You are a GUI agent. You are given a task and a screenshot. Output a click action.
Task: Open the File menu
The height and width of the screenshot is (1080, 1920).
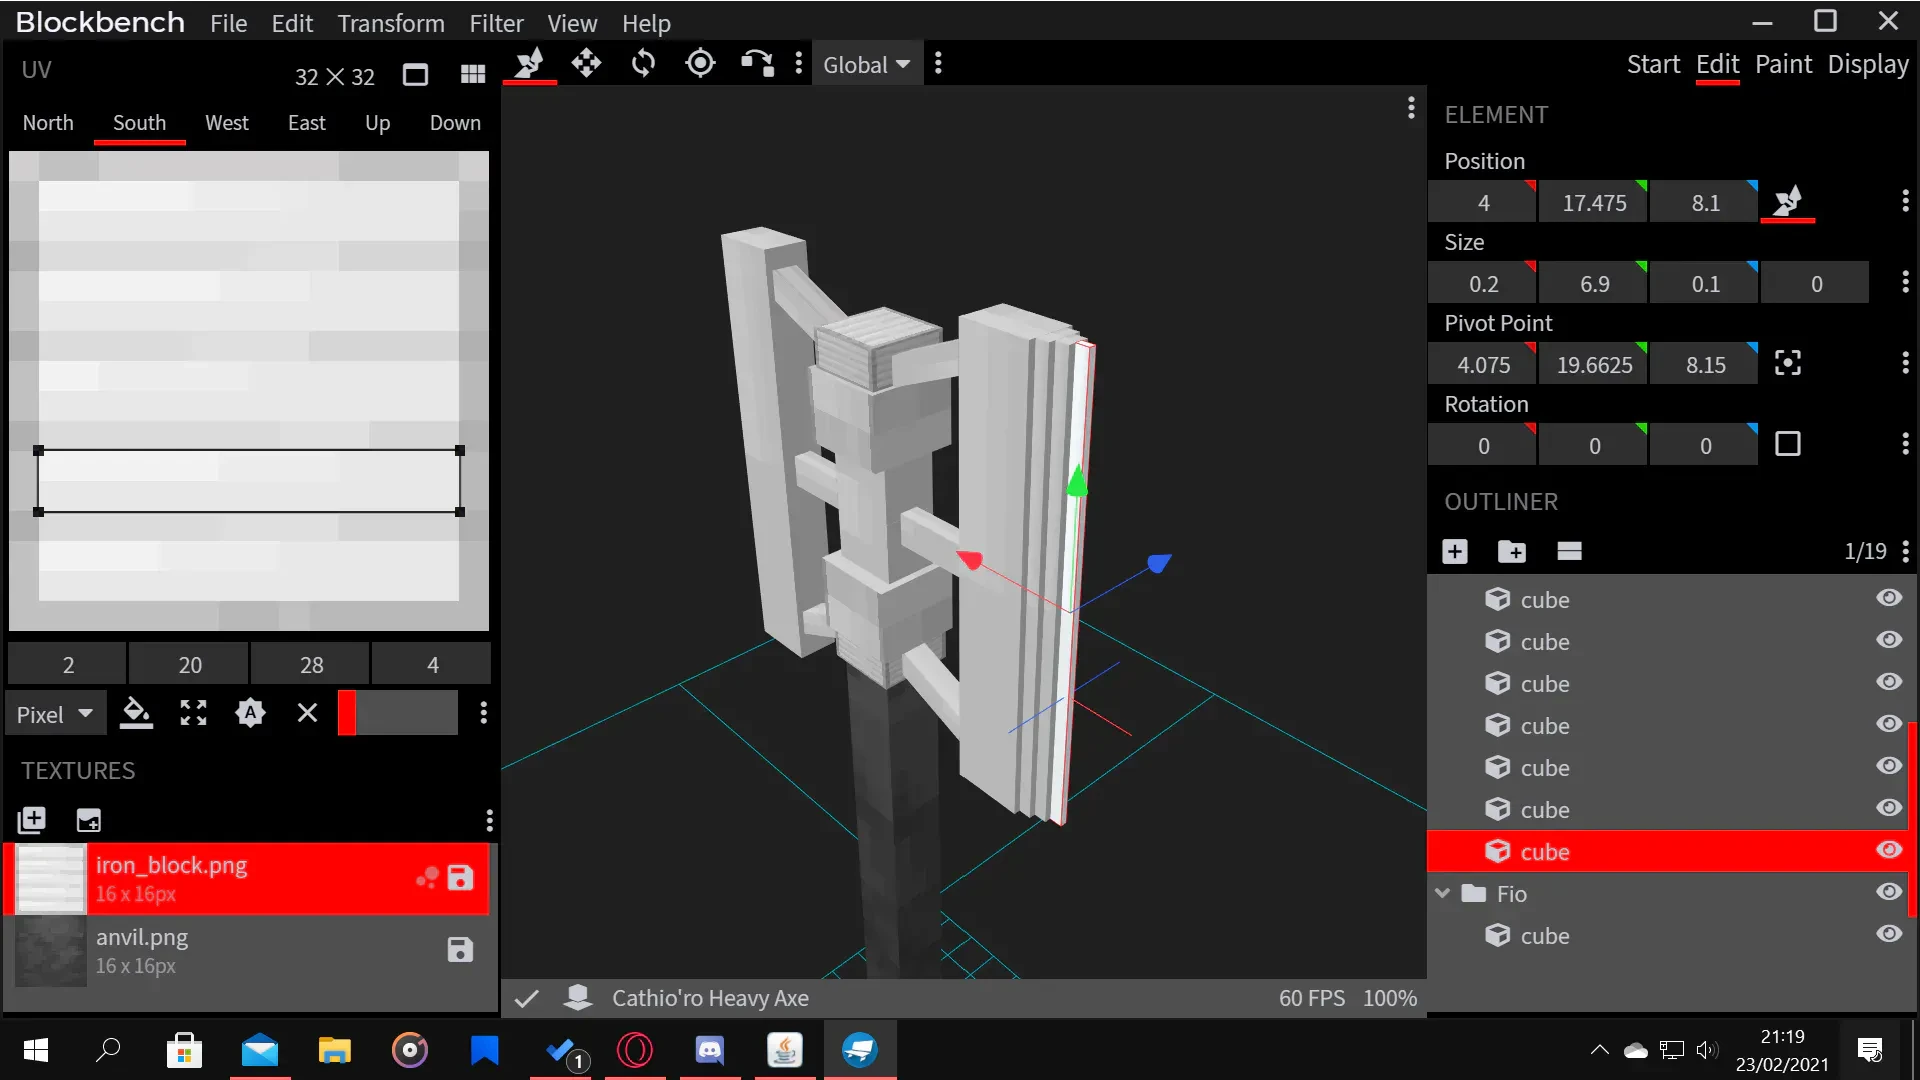click(228, 23)
